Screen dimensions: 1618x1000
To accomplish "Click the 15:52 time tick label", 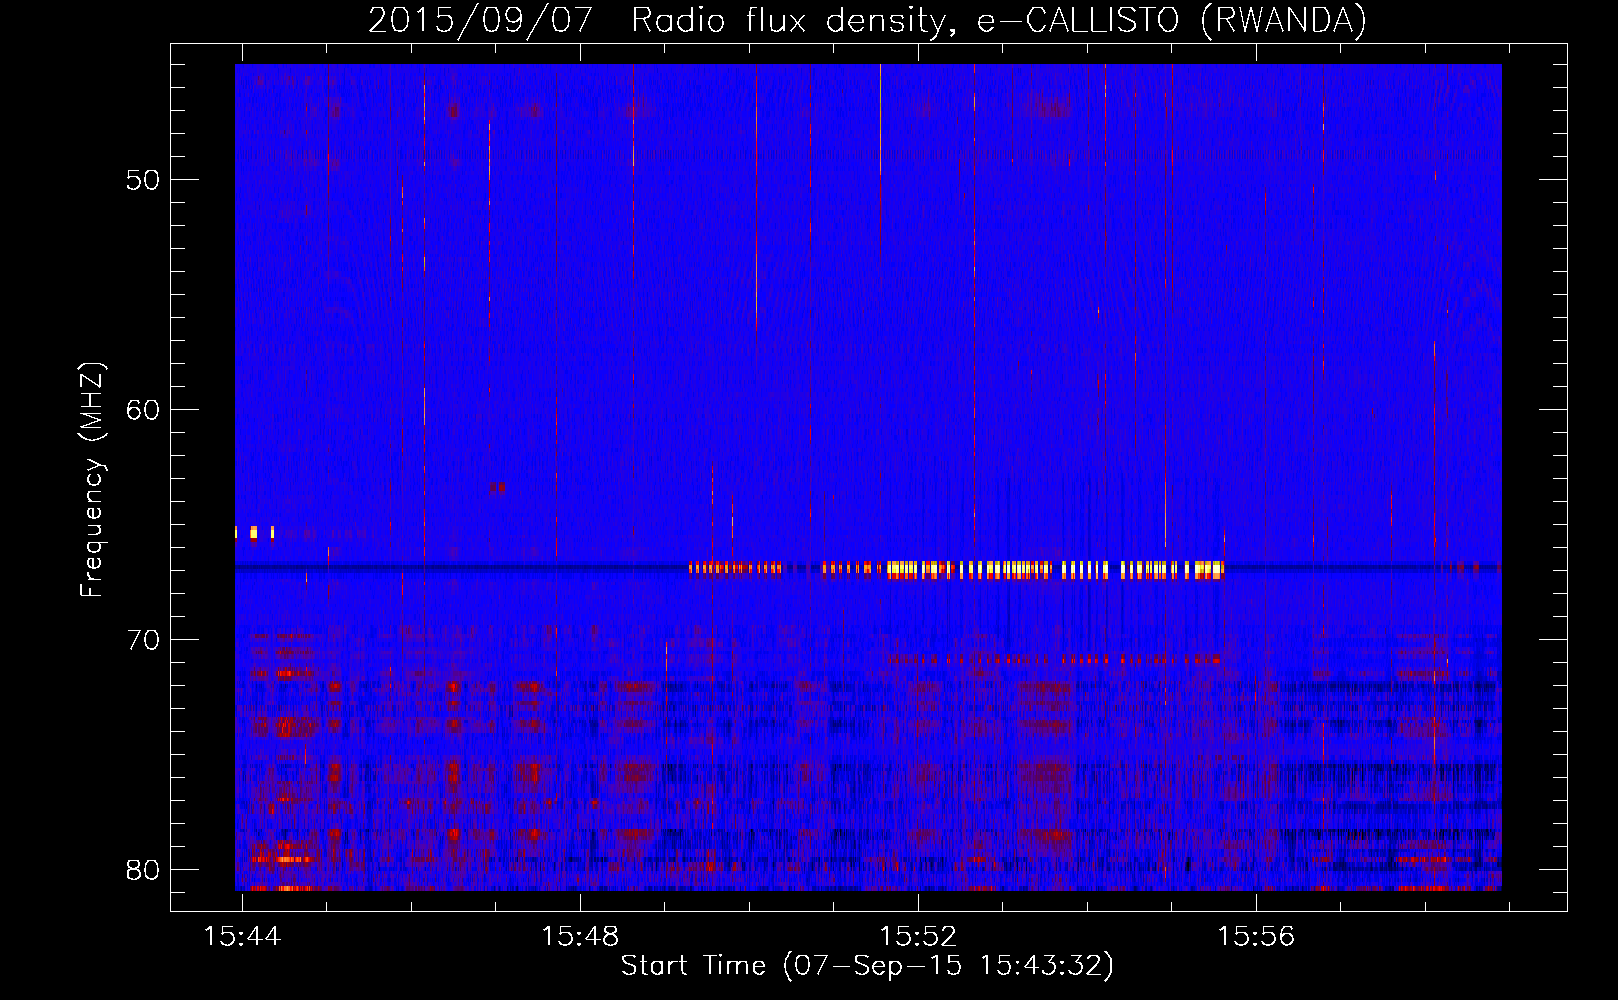I will 918,937.
